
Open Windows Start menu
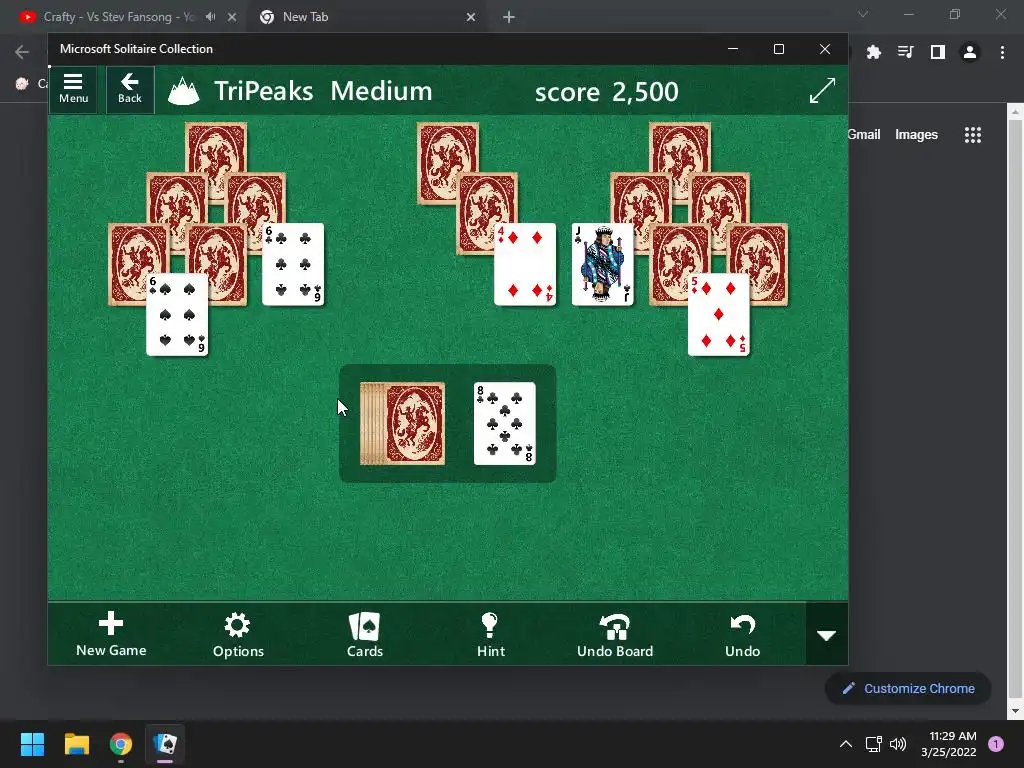[32, 744]
